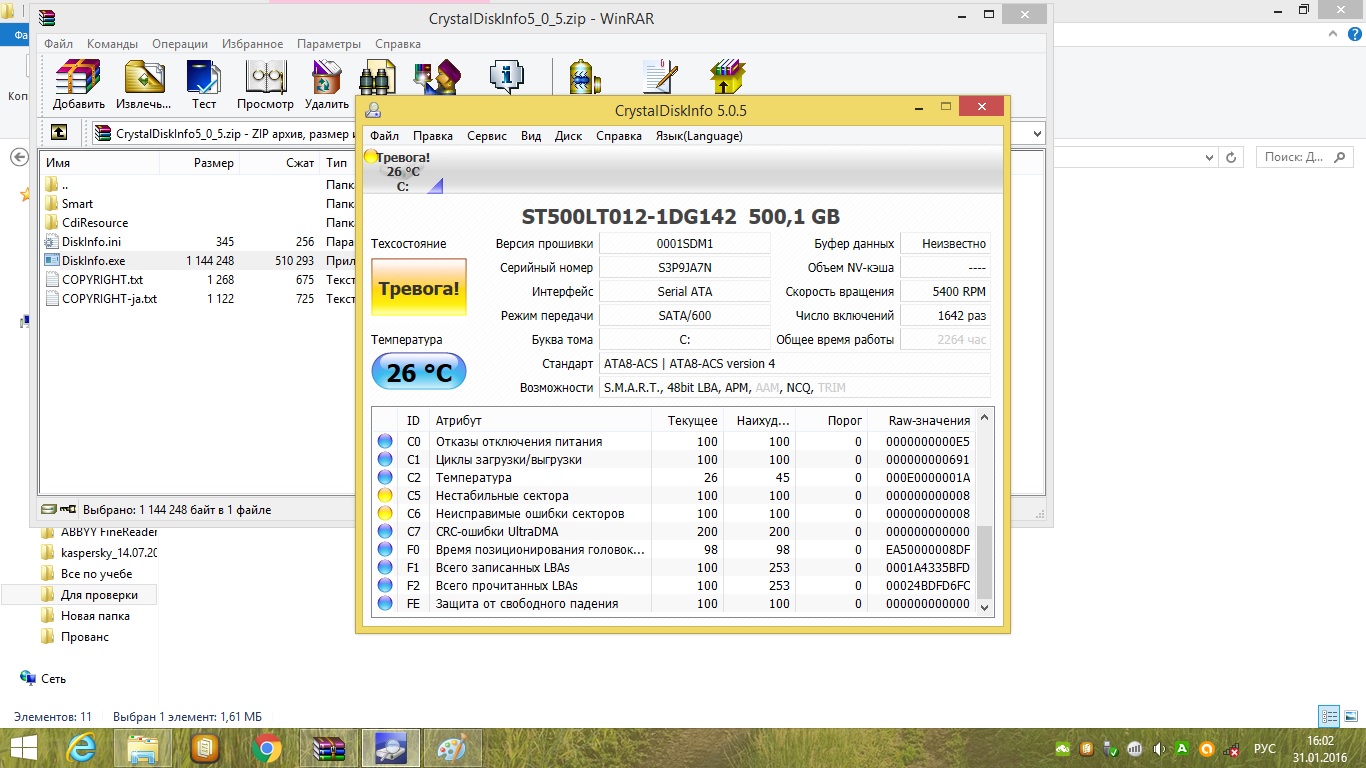Select the Smart folder in WinRAR list
The width and height of the screenshot is (1366, 768).
point(77,204)
